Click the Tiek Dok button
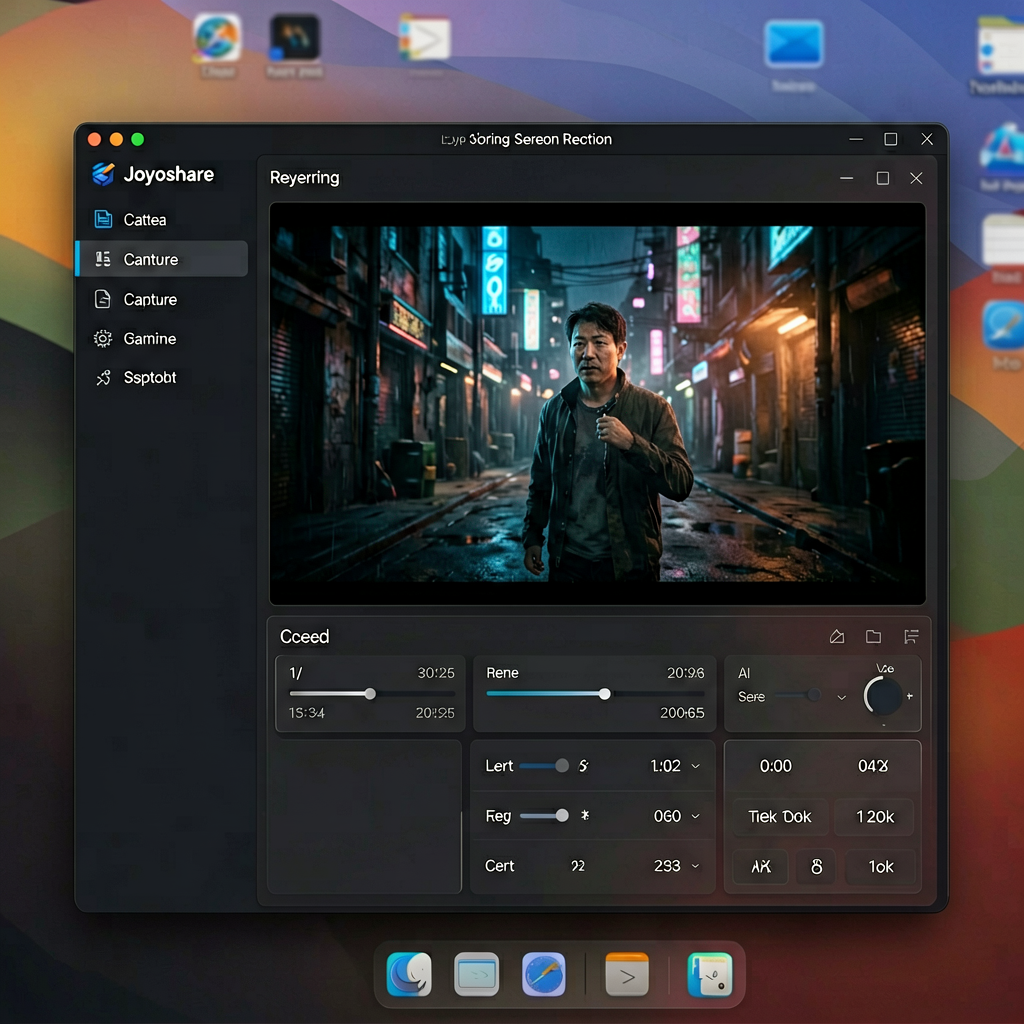The image size is (1024, 1024). tap(780, 816)
